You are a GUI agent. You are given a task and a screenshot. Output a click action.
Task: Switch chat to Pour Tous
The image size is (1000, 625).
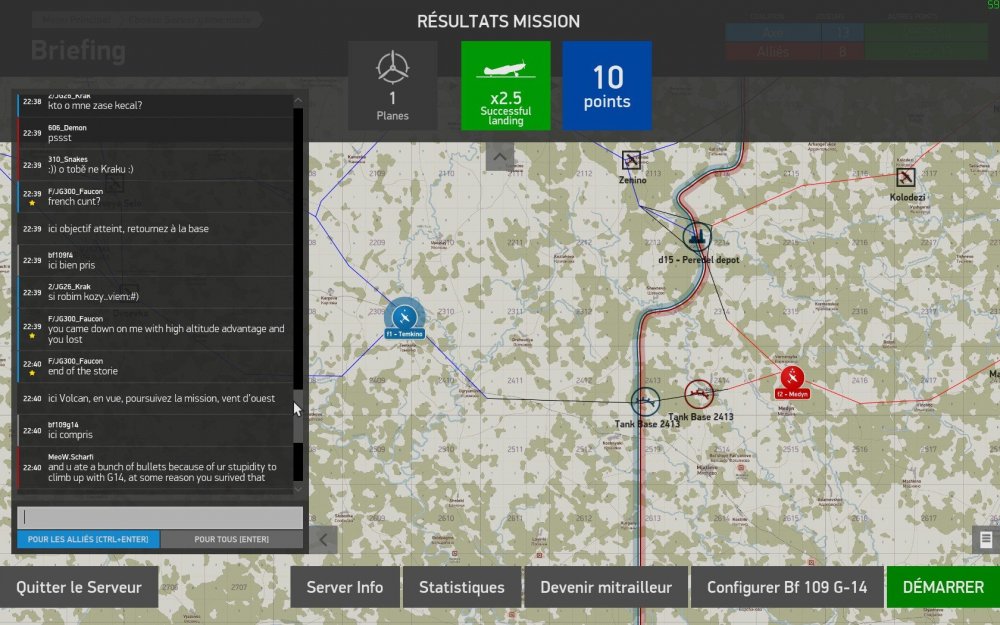click(231, 539)
